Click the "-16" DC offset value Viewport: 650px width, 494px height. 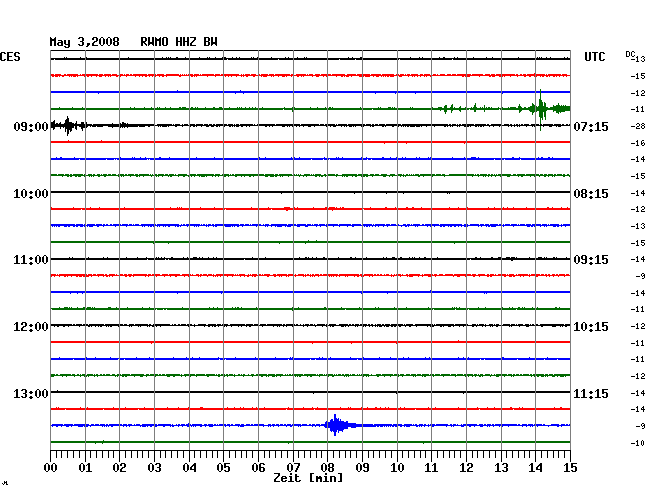(x=638, y=143)
